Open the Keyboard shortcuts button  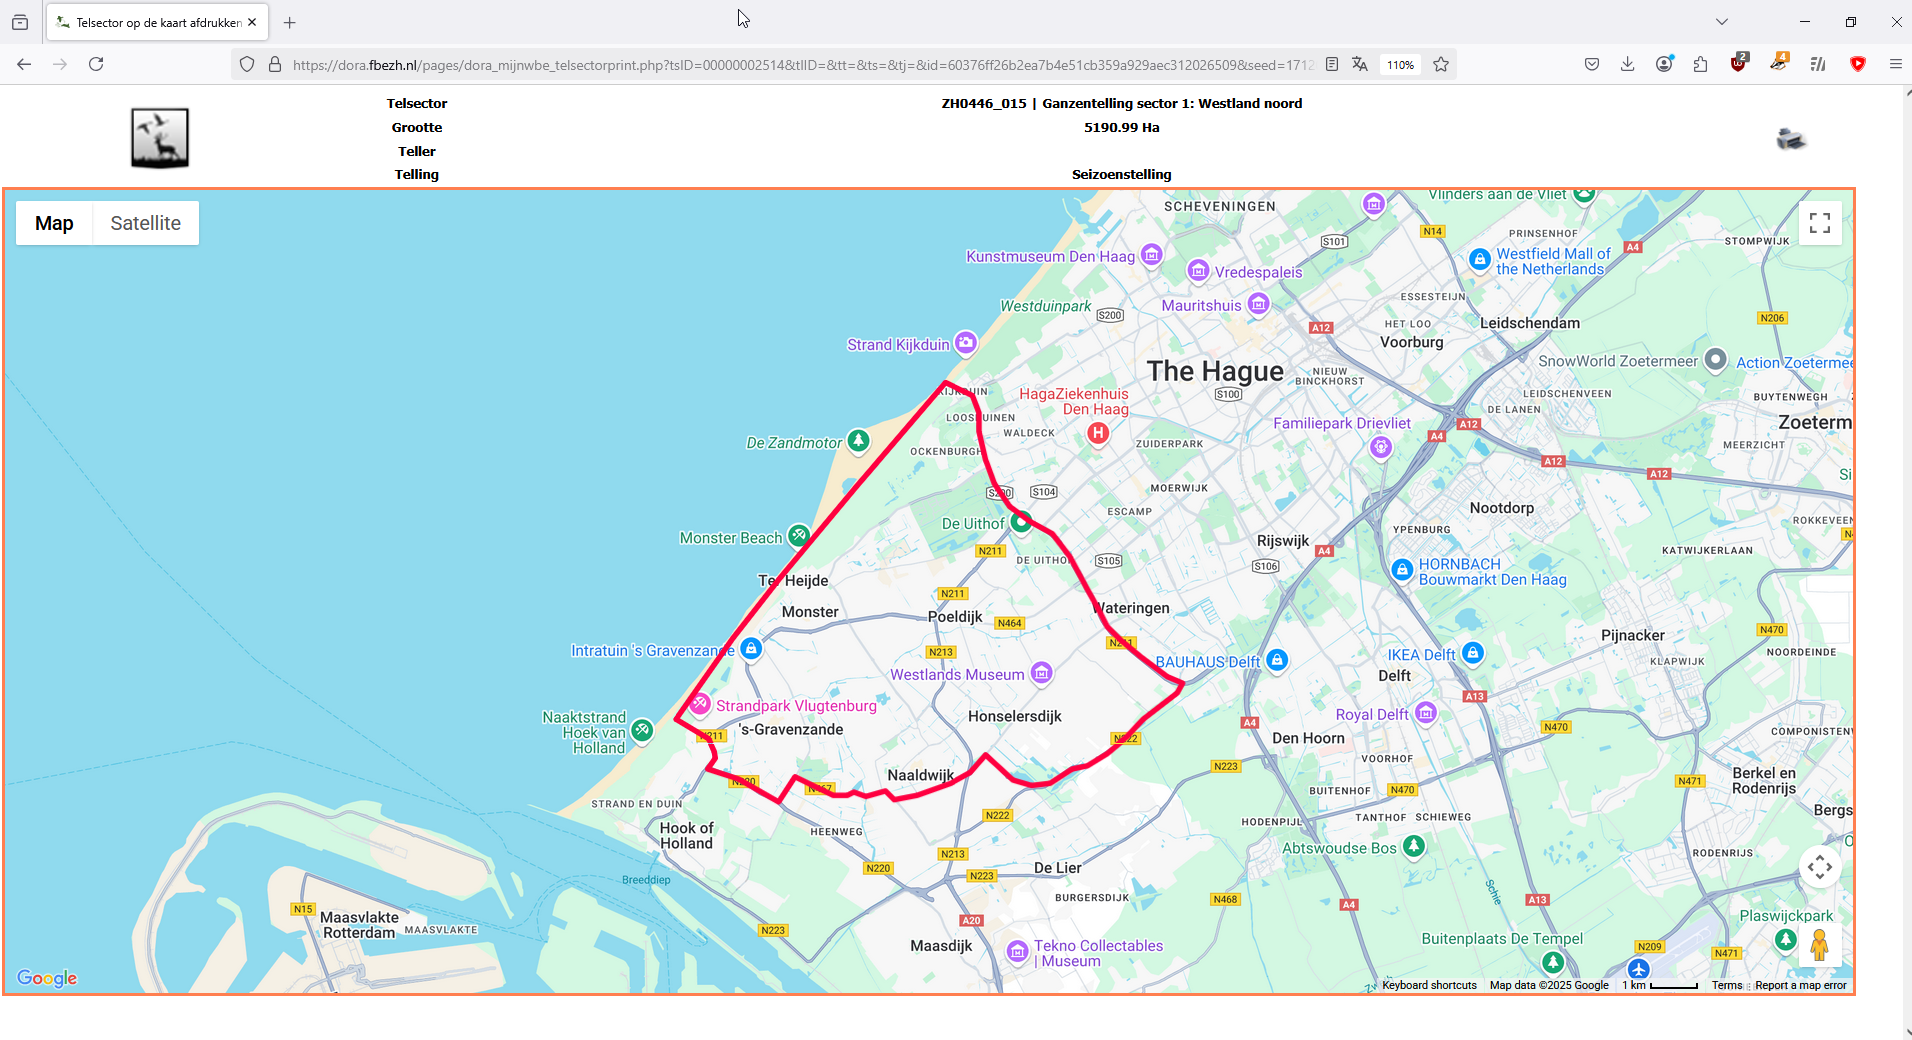click(1429, 986)
